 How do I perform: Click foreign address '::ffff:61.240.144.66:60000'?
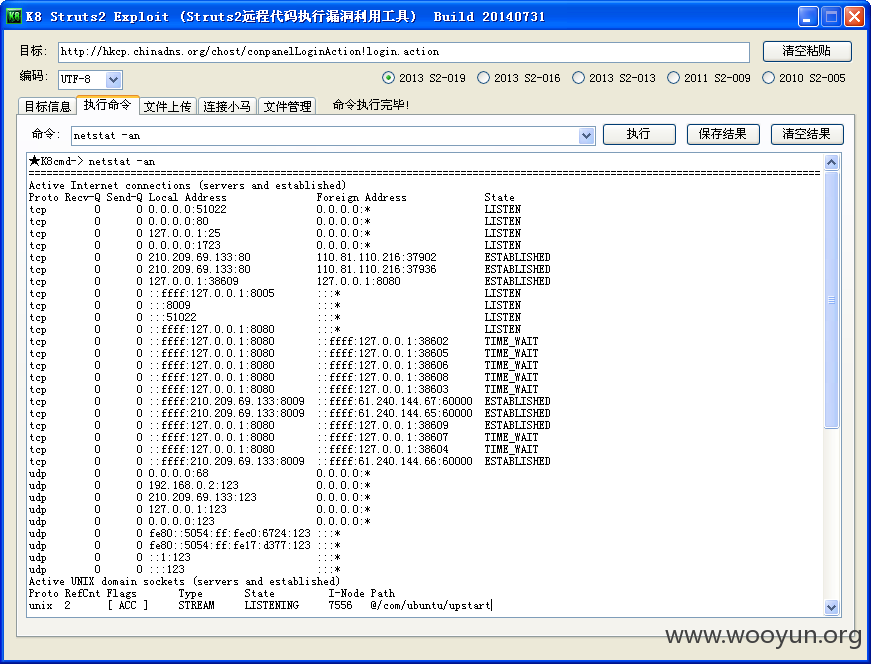395,462
